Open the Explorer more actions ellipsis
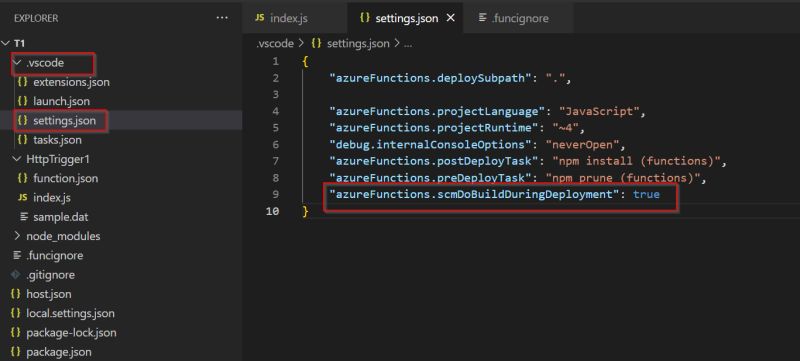800x361 pixels. (x=222, y=18)
